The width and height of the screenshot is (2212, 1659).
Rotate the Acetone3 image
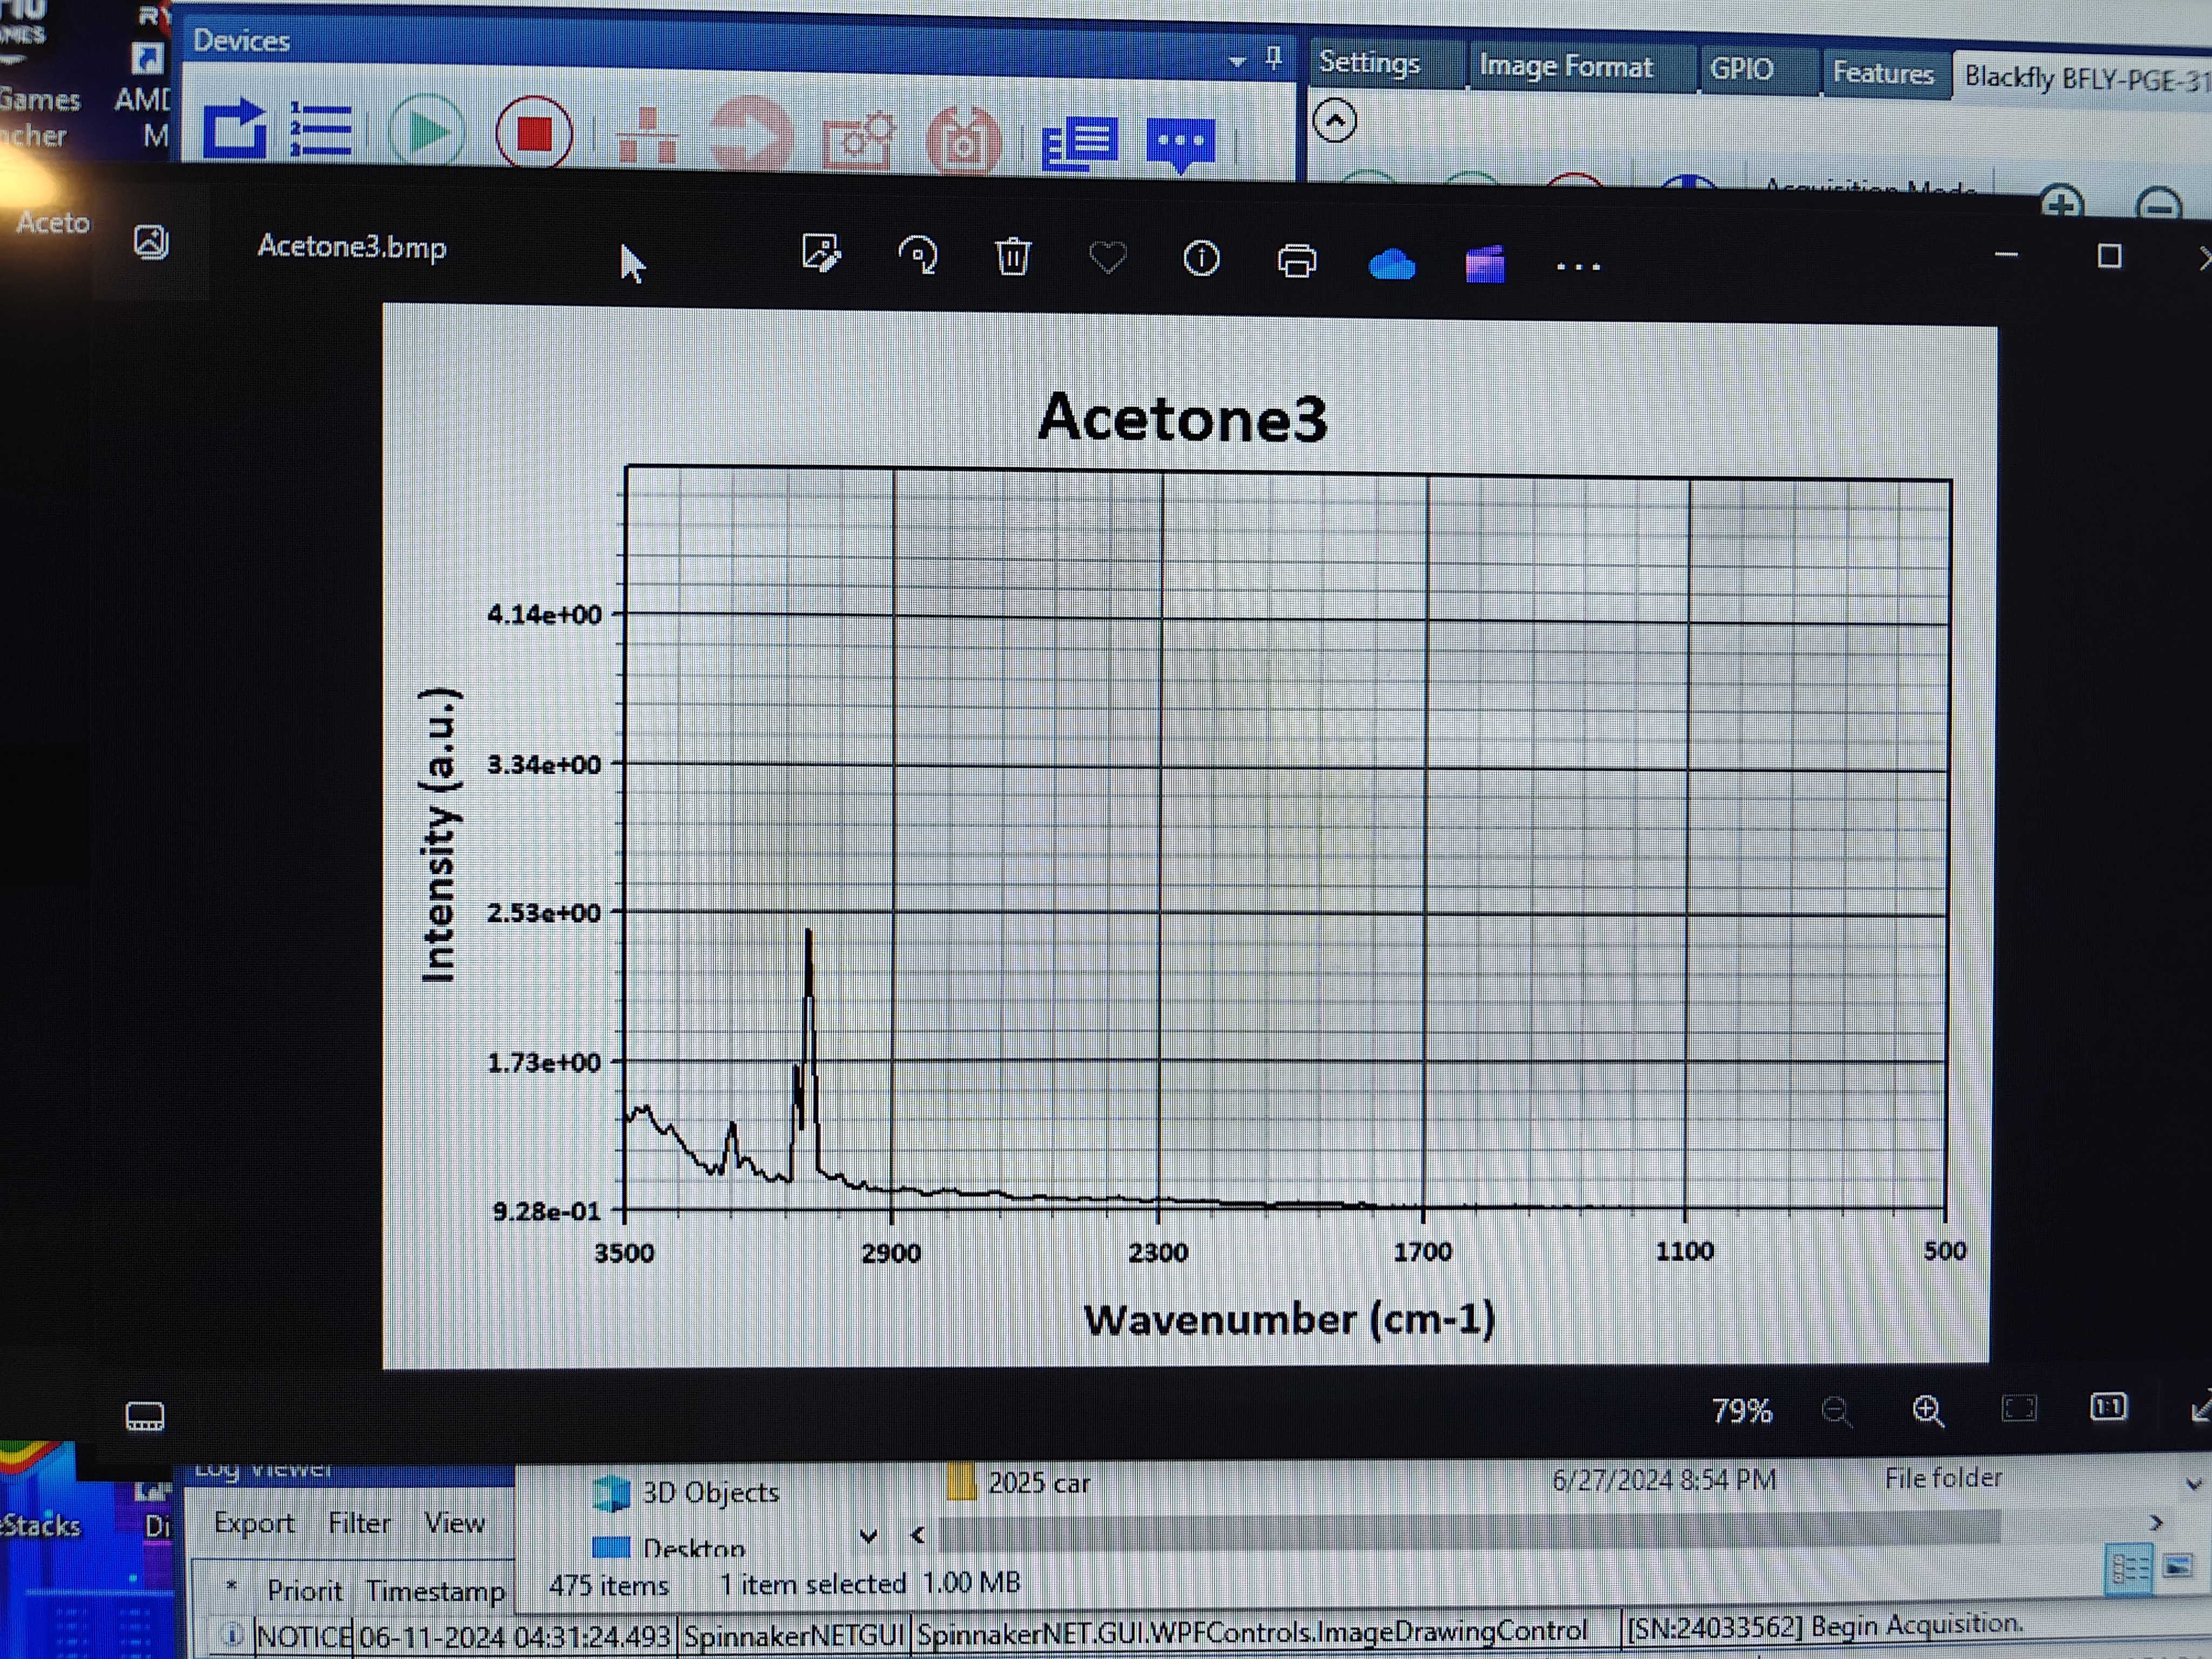pyautogui.click(x=918, y=256)
